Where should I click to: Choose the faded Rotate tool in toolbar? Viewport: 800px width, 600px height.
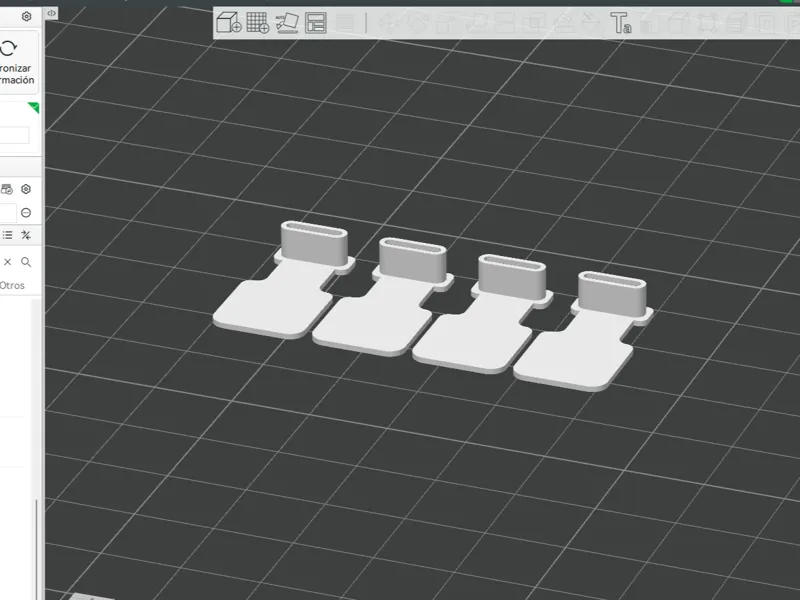[x=417, y=23]
